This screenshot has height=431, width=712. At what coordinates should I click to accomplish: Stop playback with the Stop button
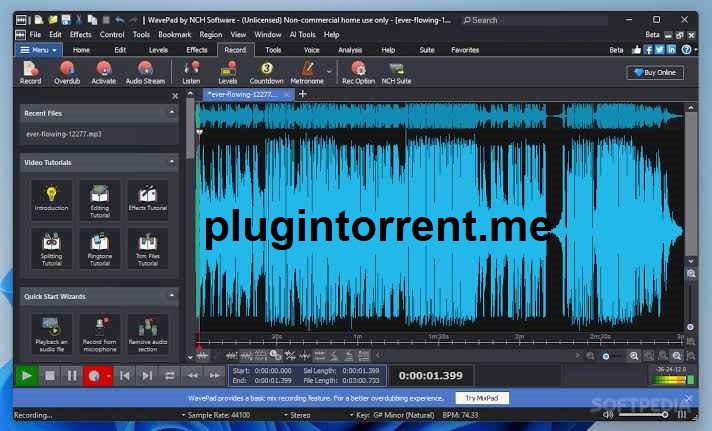click(x=49, y=376)
